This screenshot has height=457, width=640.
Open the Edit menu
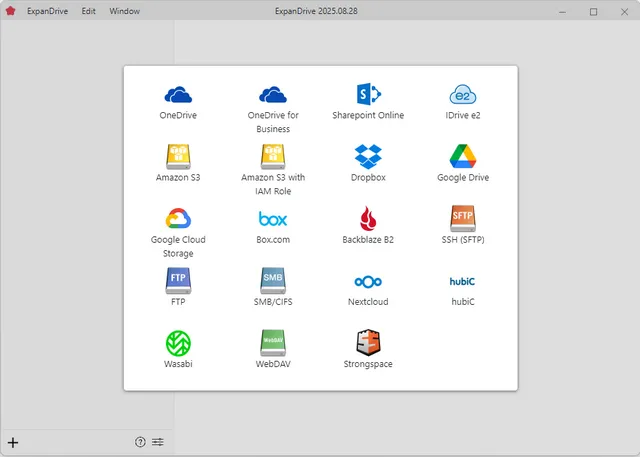pos(89,11)
